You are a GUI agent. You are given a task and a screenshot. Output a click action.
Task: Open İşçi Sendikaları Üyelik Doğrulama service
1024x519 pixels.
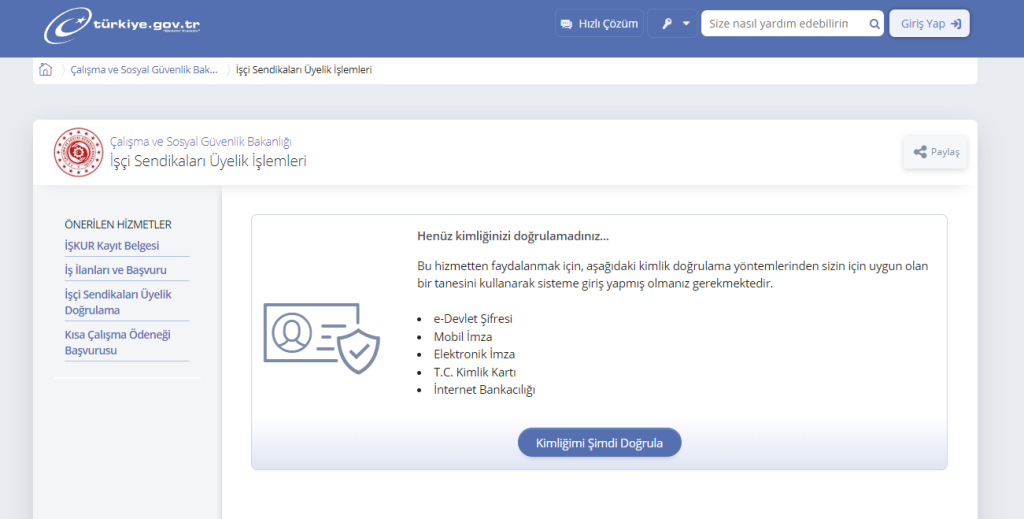click(118, 302)
